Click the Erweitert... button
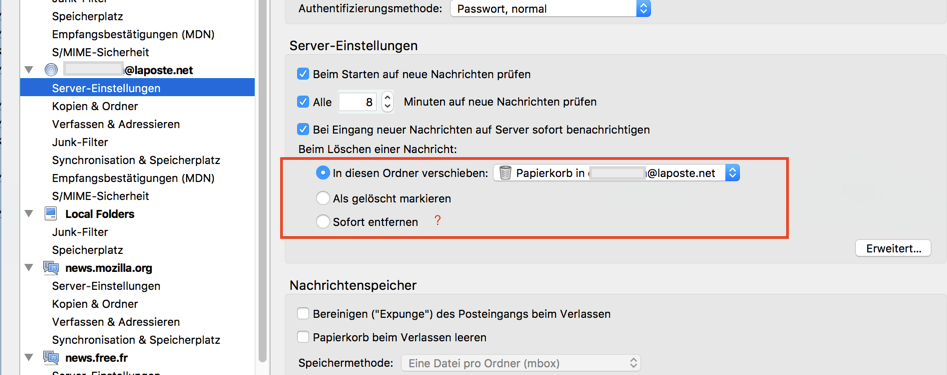This screenshot has height=375, width=947. [893, 248]
